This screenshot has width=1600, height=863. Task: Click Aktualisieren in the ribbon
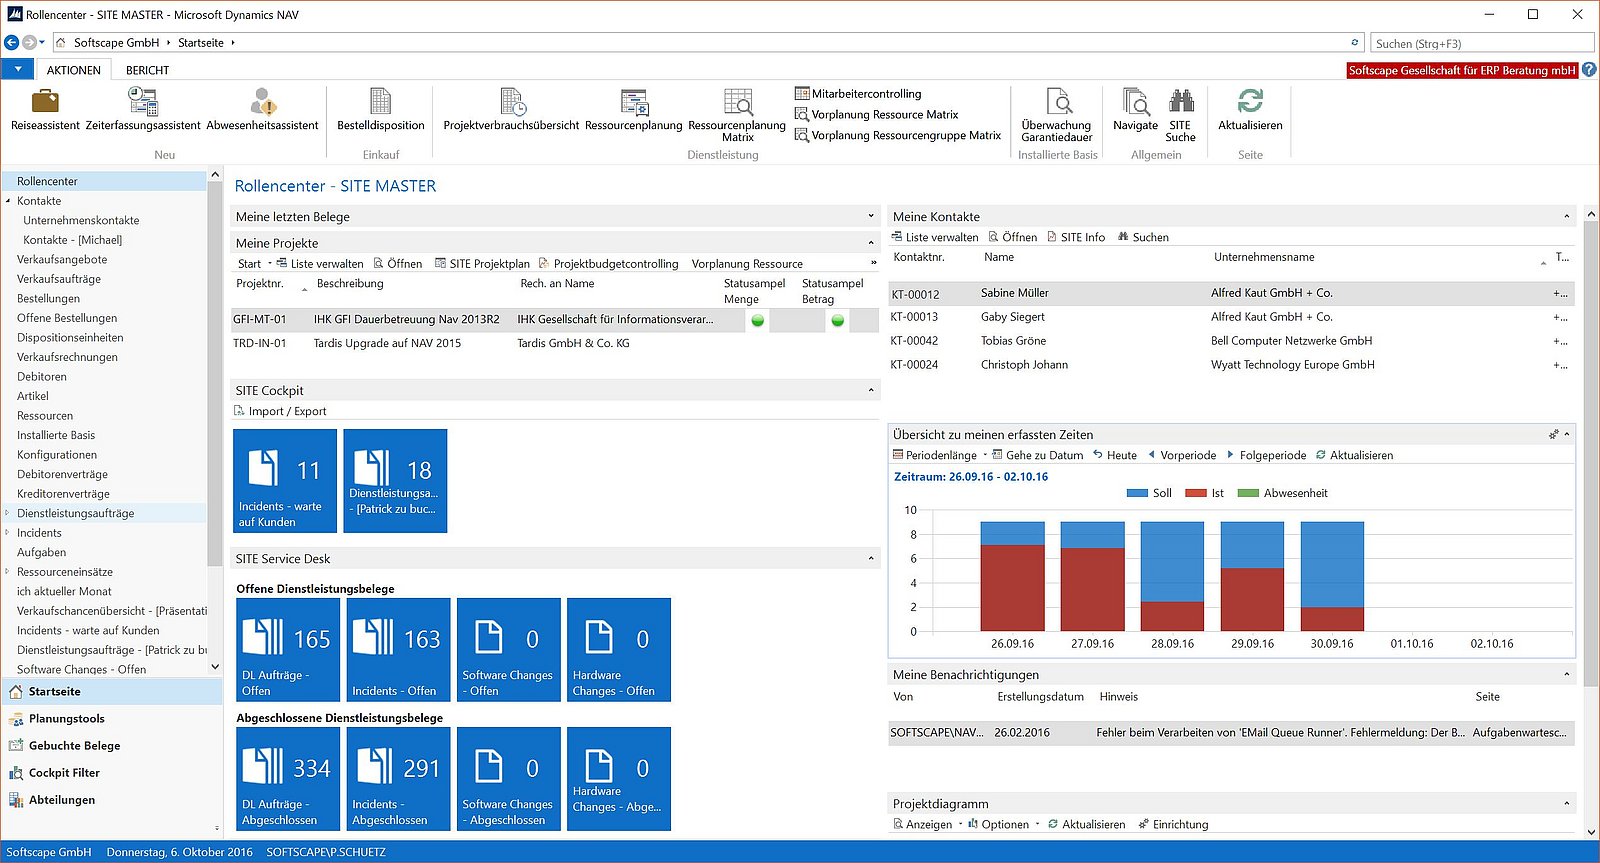(x=1250, y=109)
